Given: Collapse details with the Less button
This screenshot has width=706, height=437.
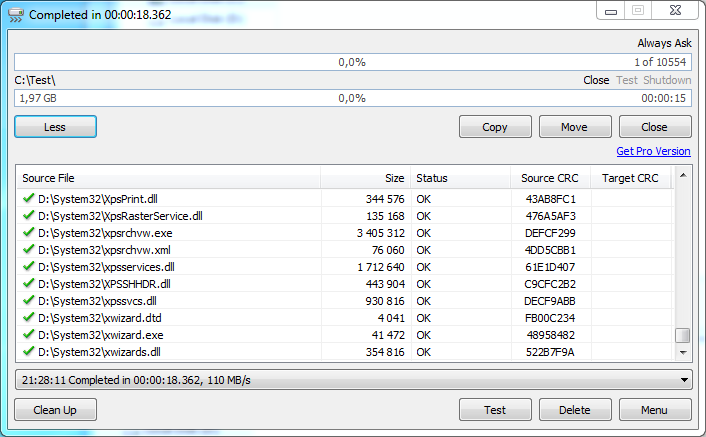Looking at the screenshot, I should [x=55, y=127].
